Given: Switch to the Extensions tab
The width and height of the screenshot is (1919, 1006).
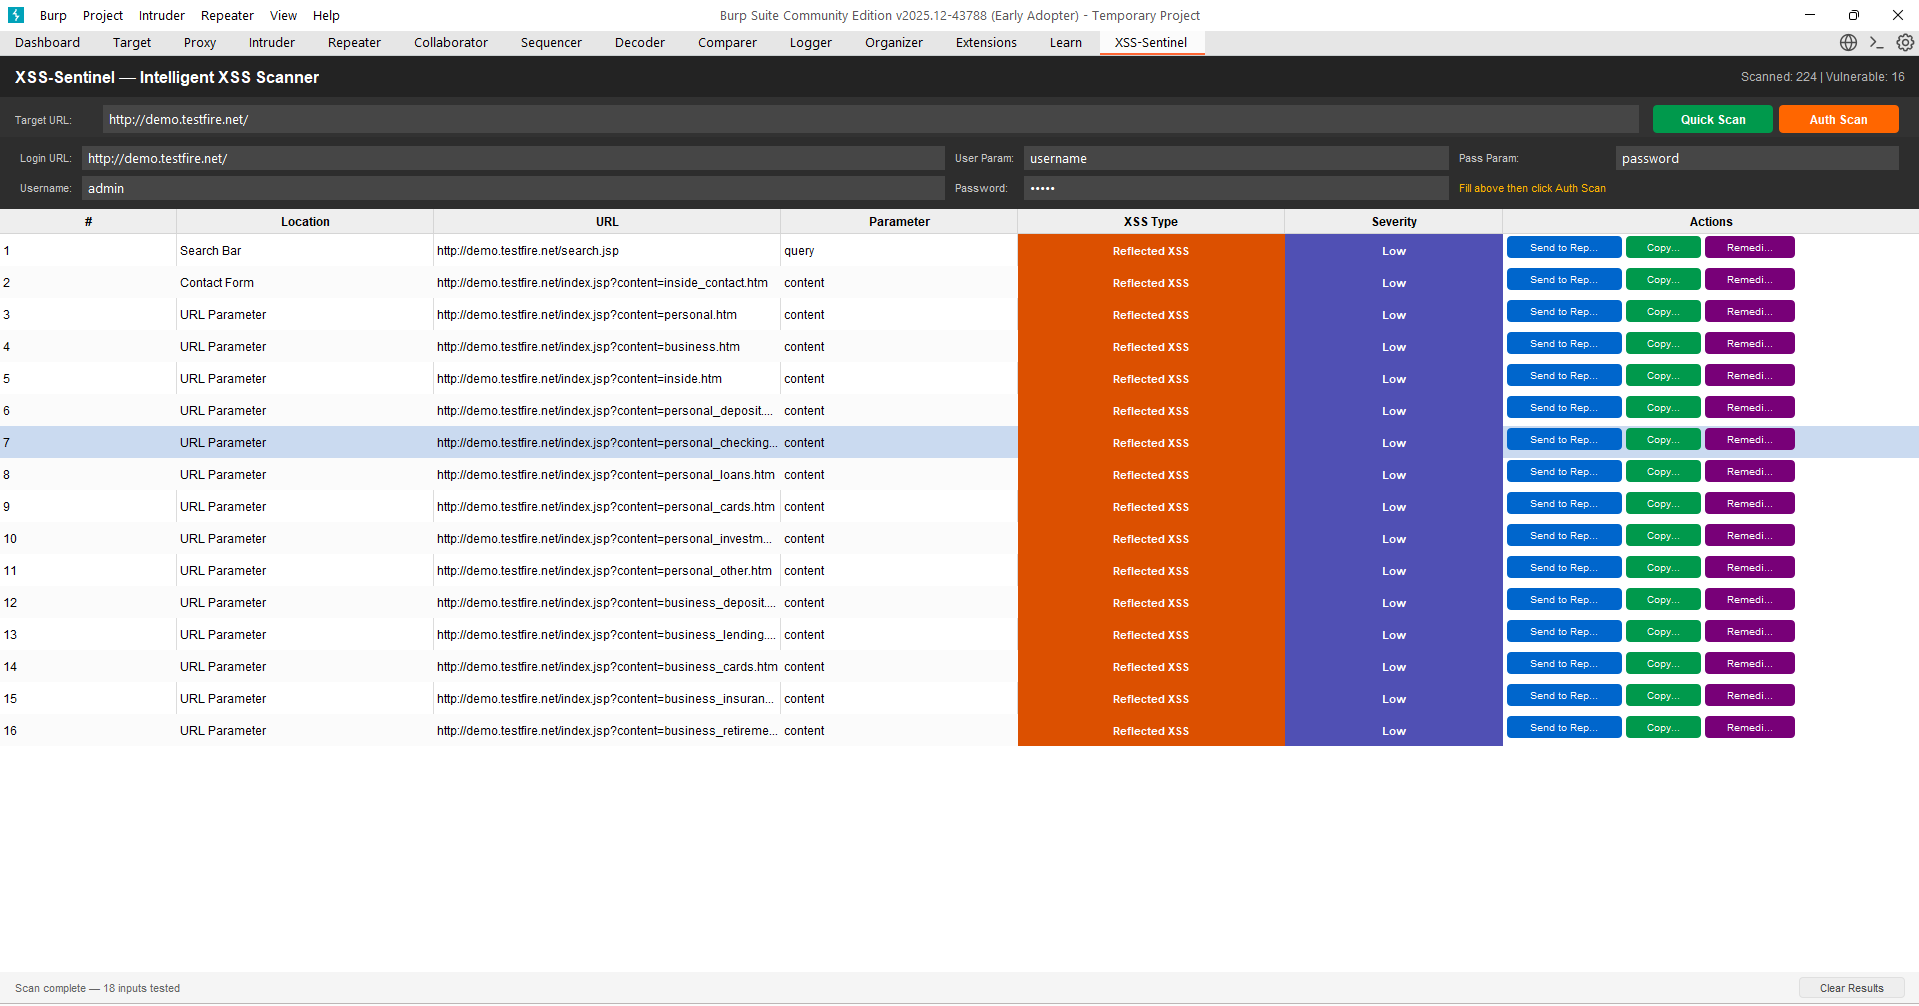Looking at the screenshot, I should (986, 42).
